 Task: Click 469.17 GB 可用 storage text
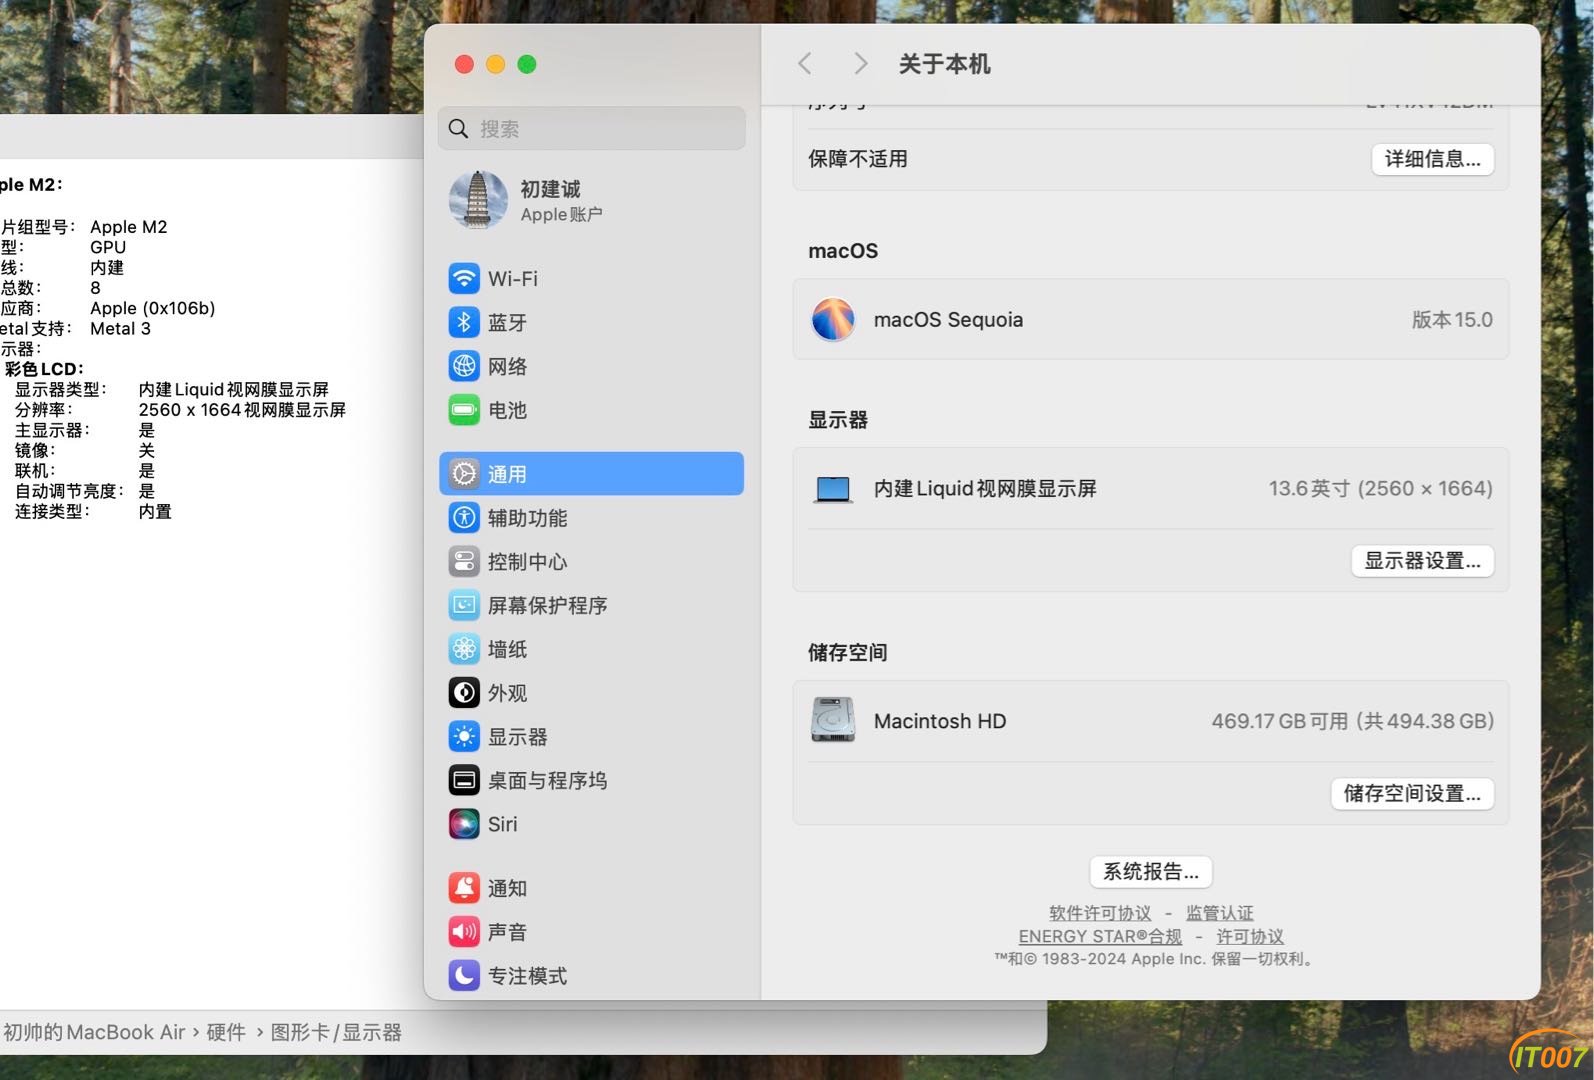[x=1280, y=721]
